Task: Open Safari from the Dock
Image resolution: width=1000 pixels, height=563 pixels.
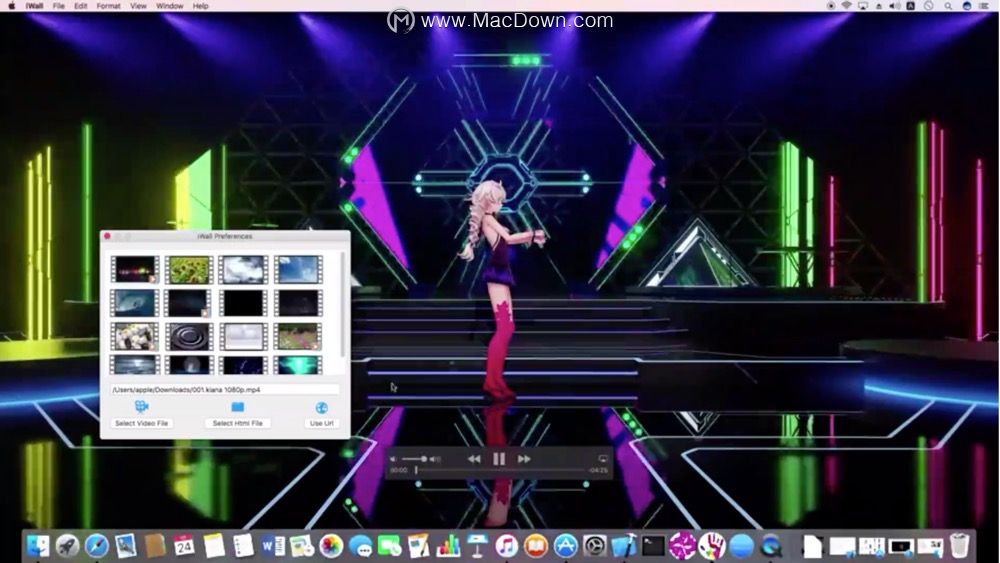Action: tap(96, 546)
